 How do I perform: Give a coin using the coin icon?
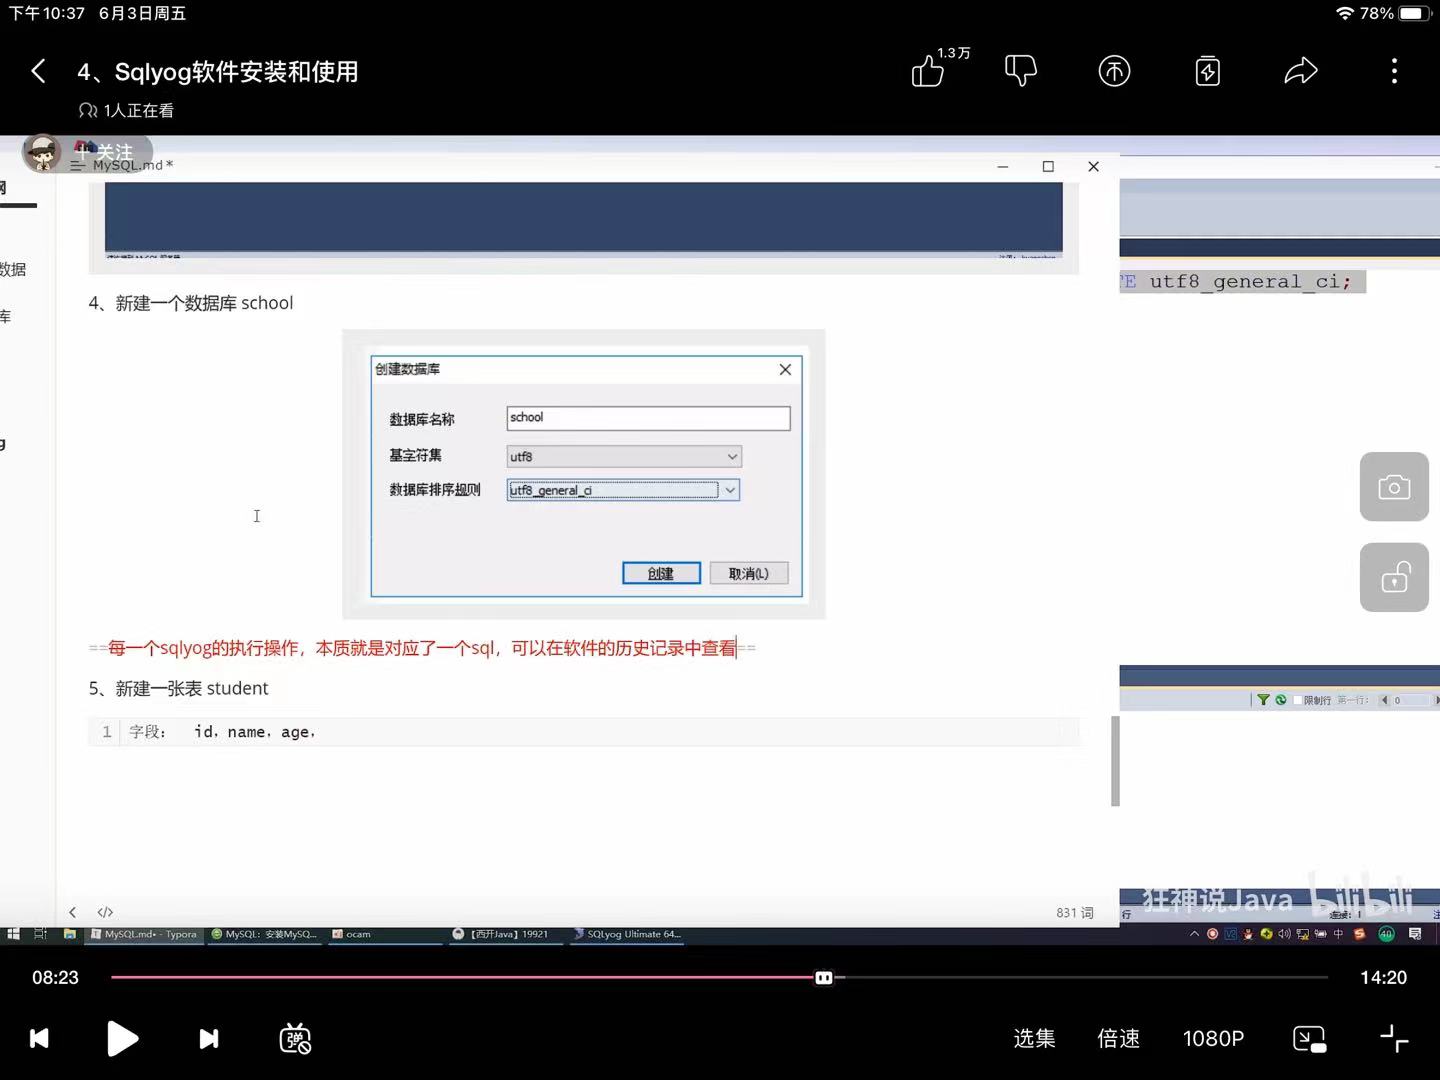[1114, 71]
